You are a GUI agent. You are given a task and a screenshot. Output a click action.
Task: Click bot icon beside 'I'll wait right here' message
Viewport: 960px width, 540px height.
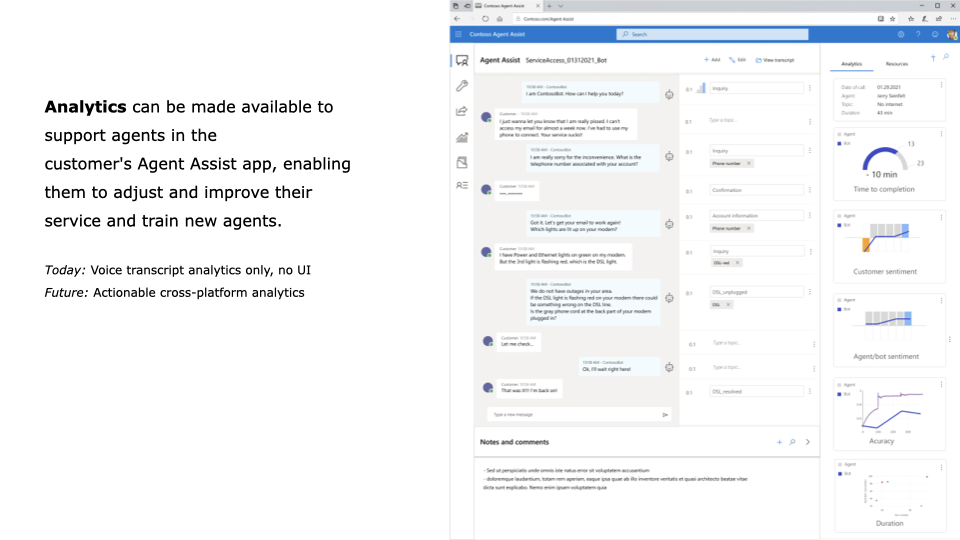669,367
